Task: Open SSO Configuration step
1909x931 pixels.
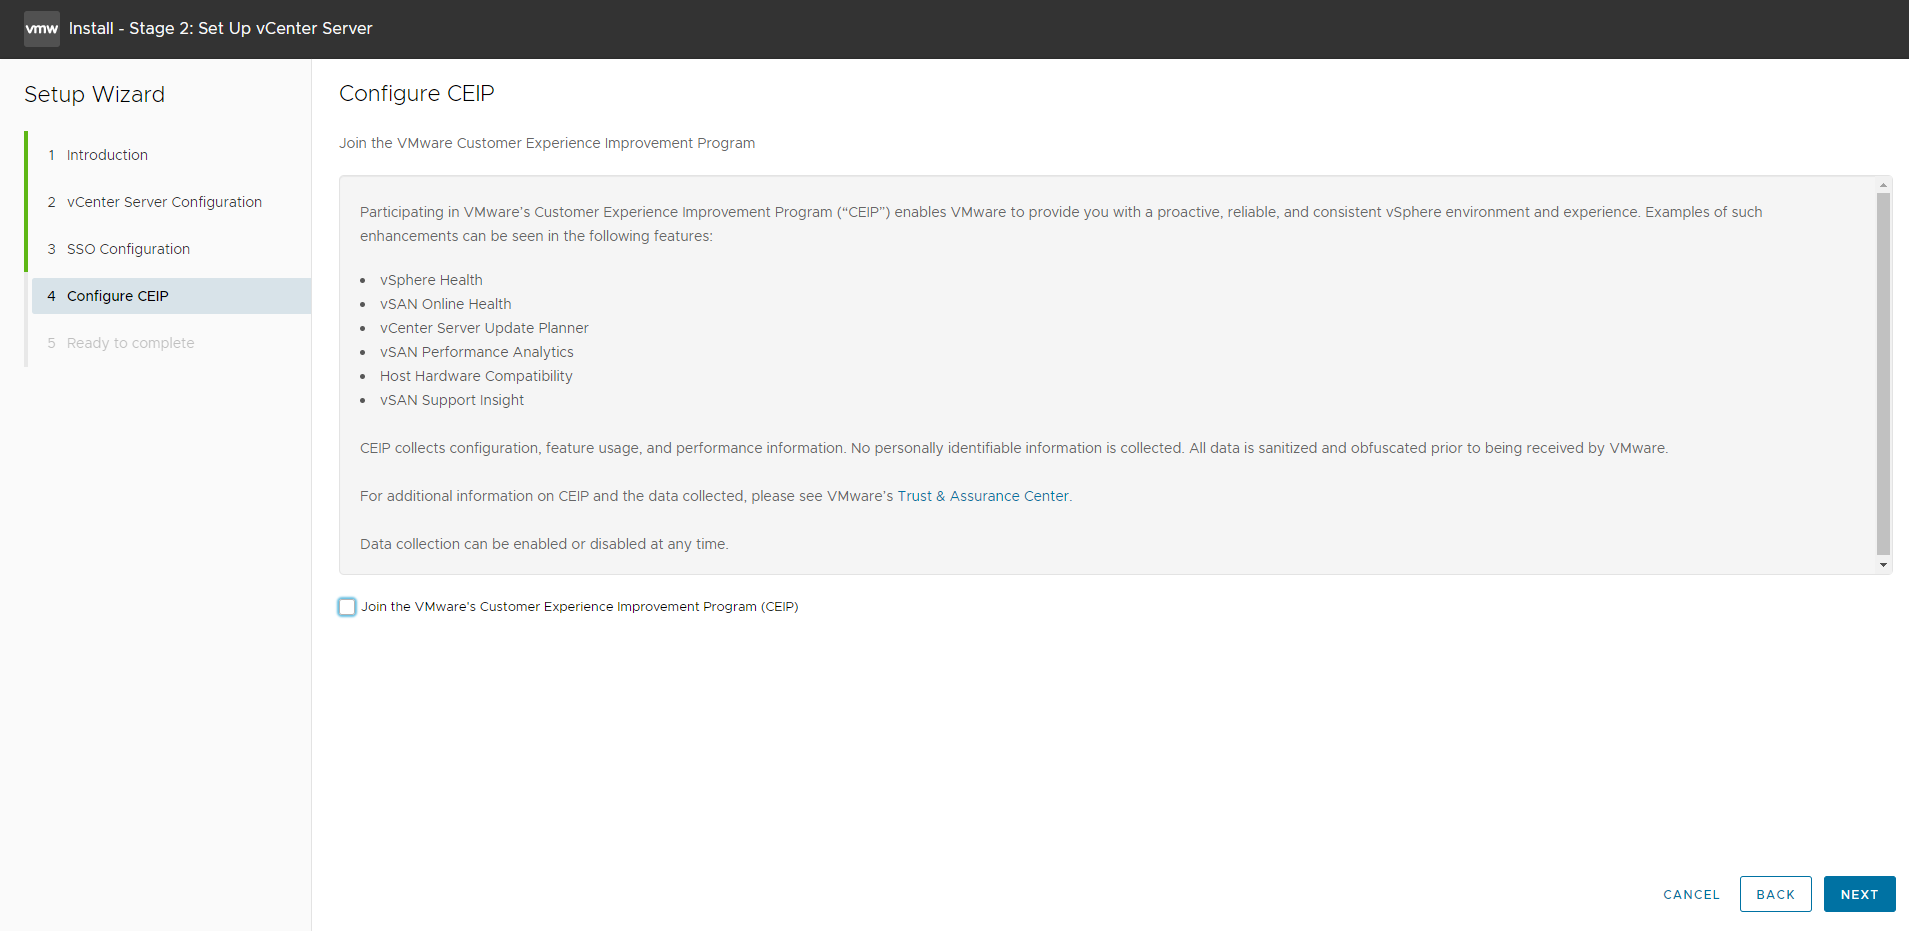Action: (128, 249)
